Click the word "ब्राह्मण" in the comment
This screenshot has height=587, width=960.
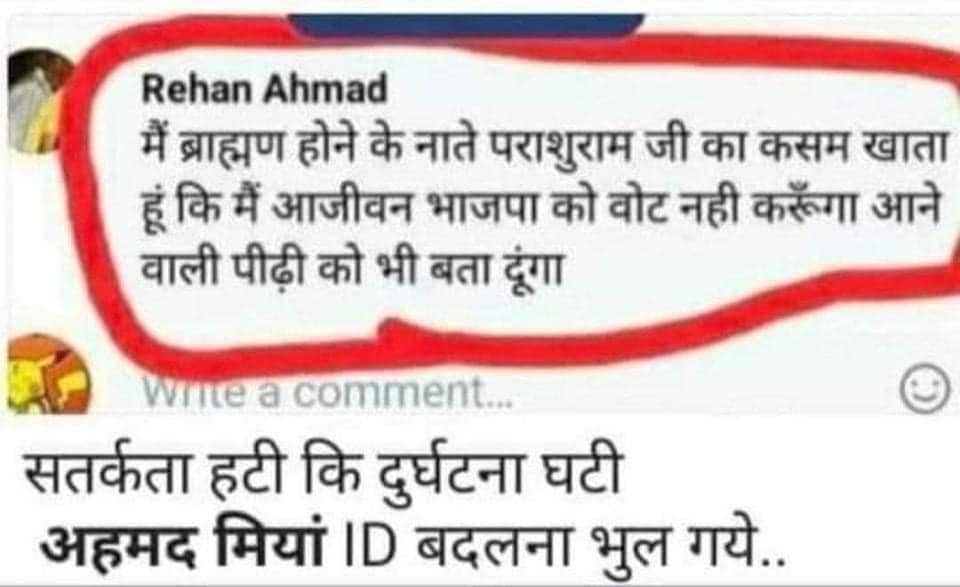tap(231, 151)
